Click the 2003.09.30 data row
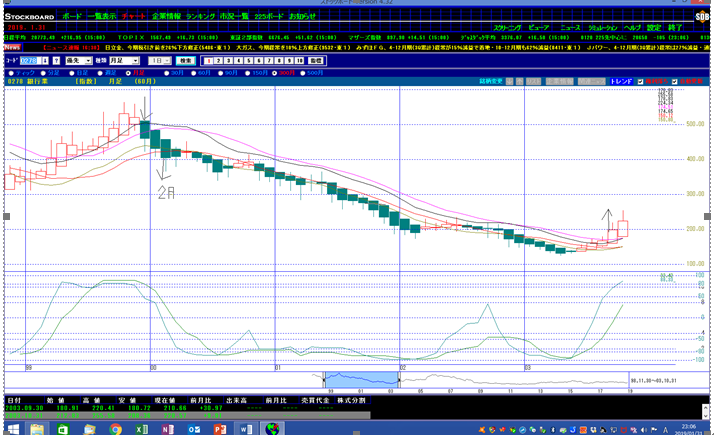 click(x=187, y=408)
